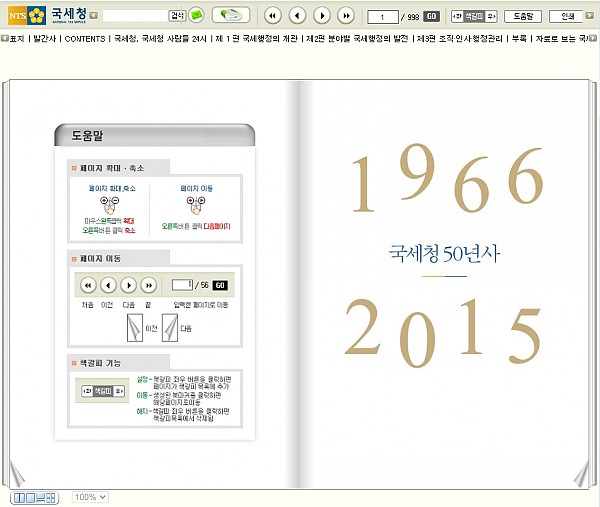Open 제3편 조직·인사행정관리 section
Image resolution: width=600 pixels, height=507 pixels.
[x=459, y=39]
